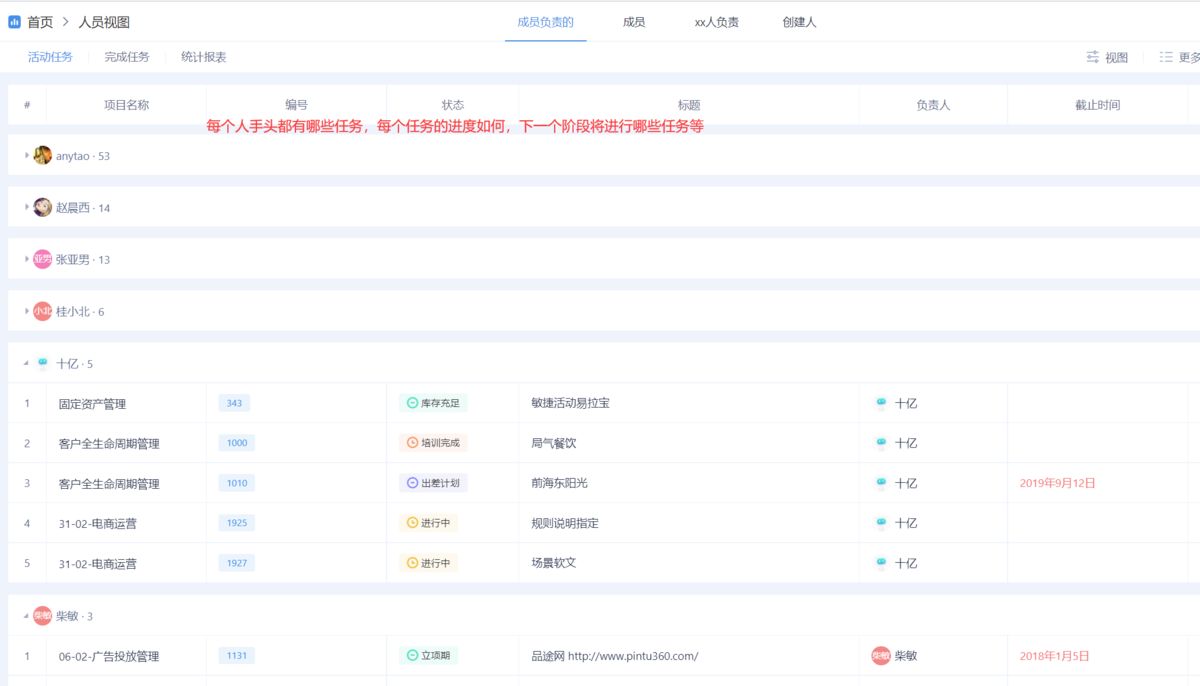This screenshot has height=686, width=1200.
Task: Switch to the 成员 tab
Action: [634, 22]
